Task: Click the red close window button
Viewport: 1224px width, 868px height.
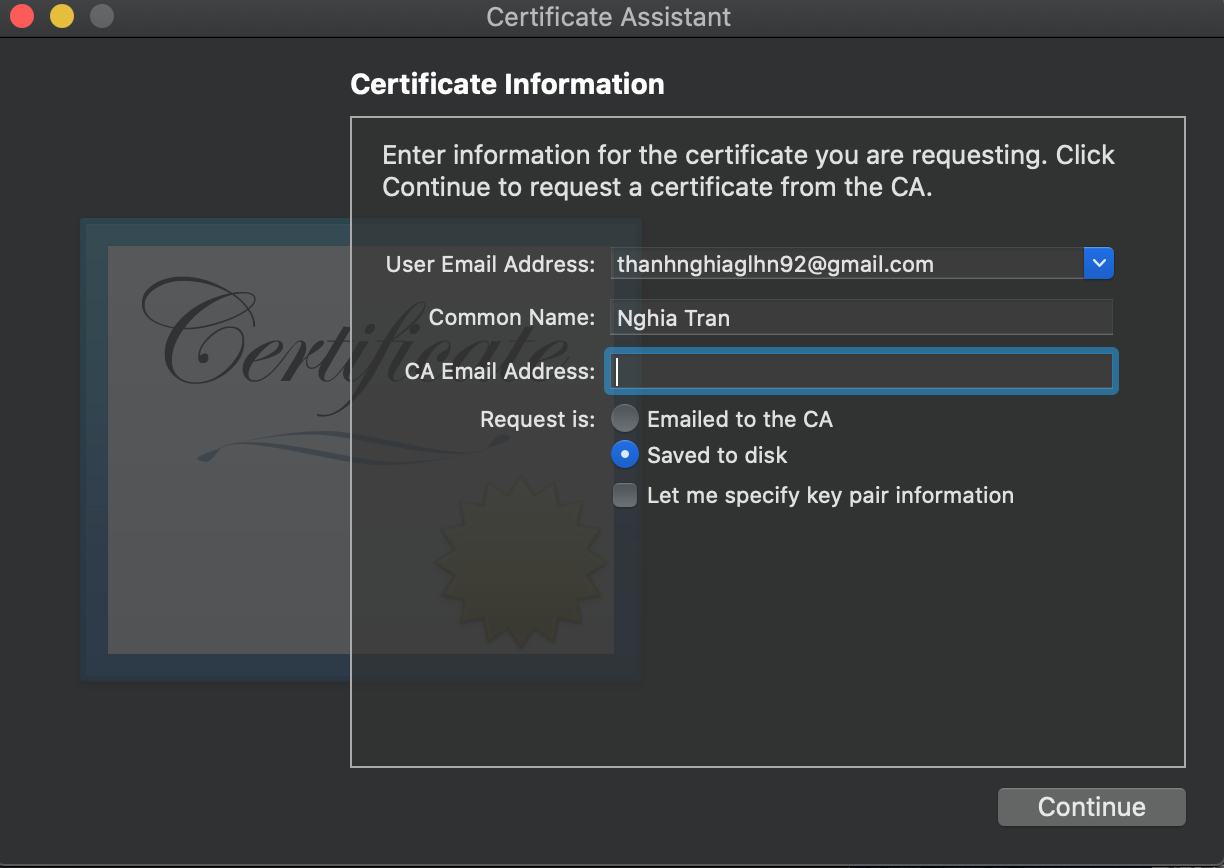Action: tap(22, 16)
